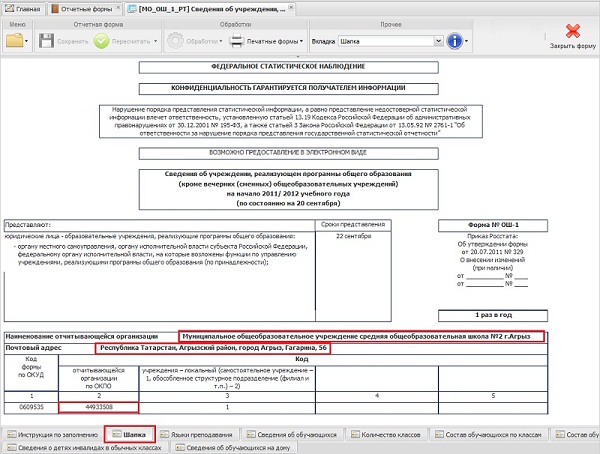Expand the info icon dropdown arrow
600x454 pixels.
[466, 41]
